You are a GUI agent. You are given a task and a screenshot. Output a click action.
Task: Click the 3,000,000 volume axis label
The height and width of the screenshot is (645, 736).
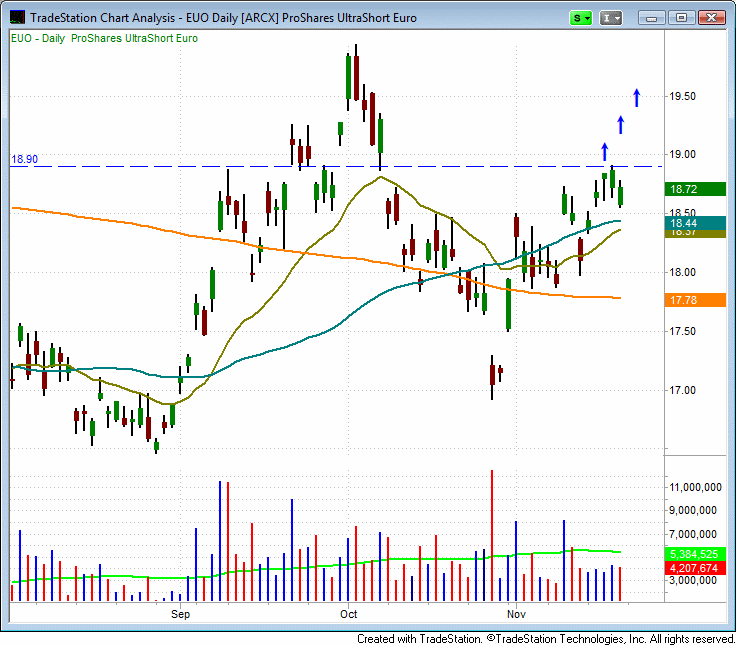tap(693, 580)
